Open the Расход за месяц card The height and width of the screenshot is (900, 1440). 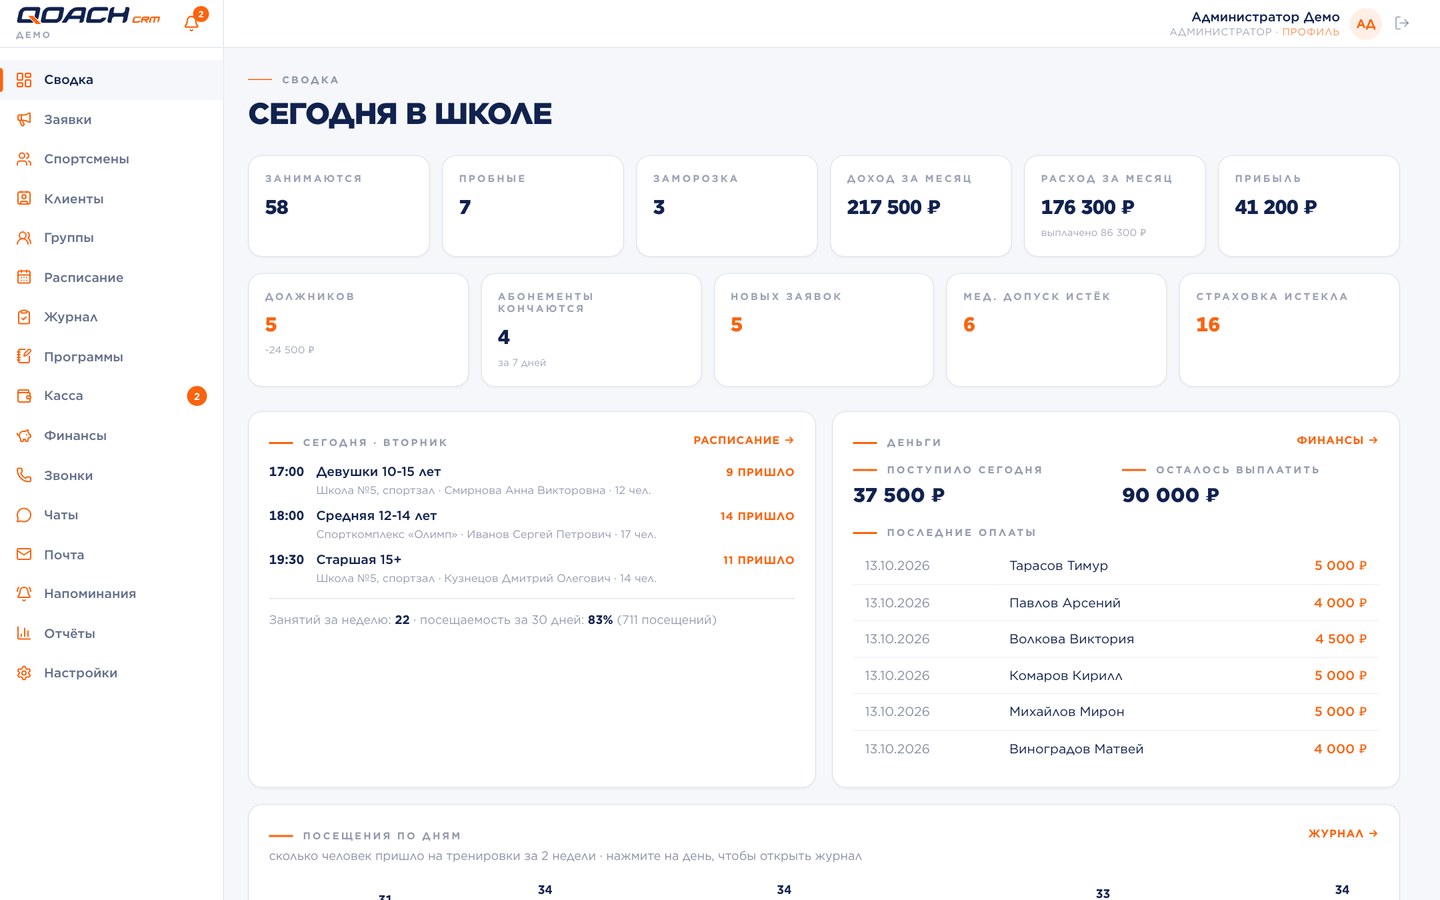point(1115,206)
